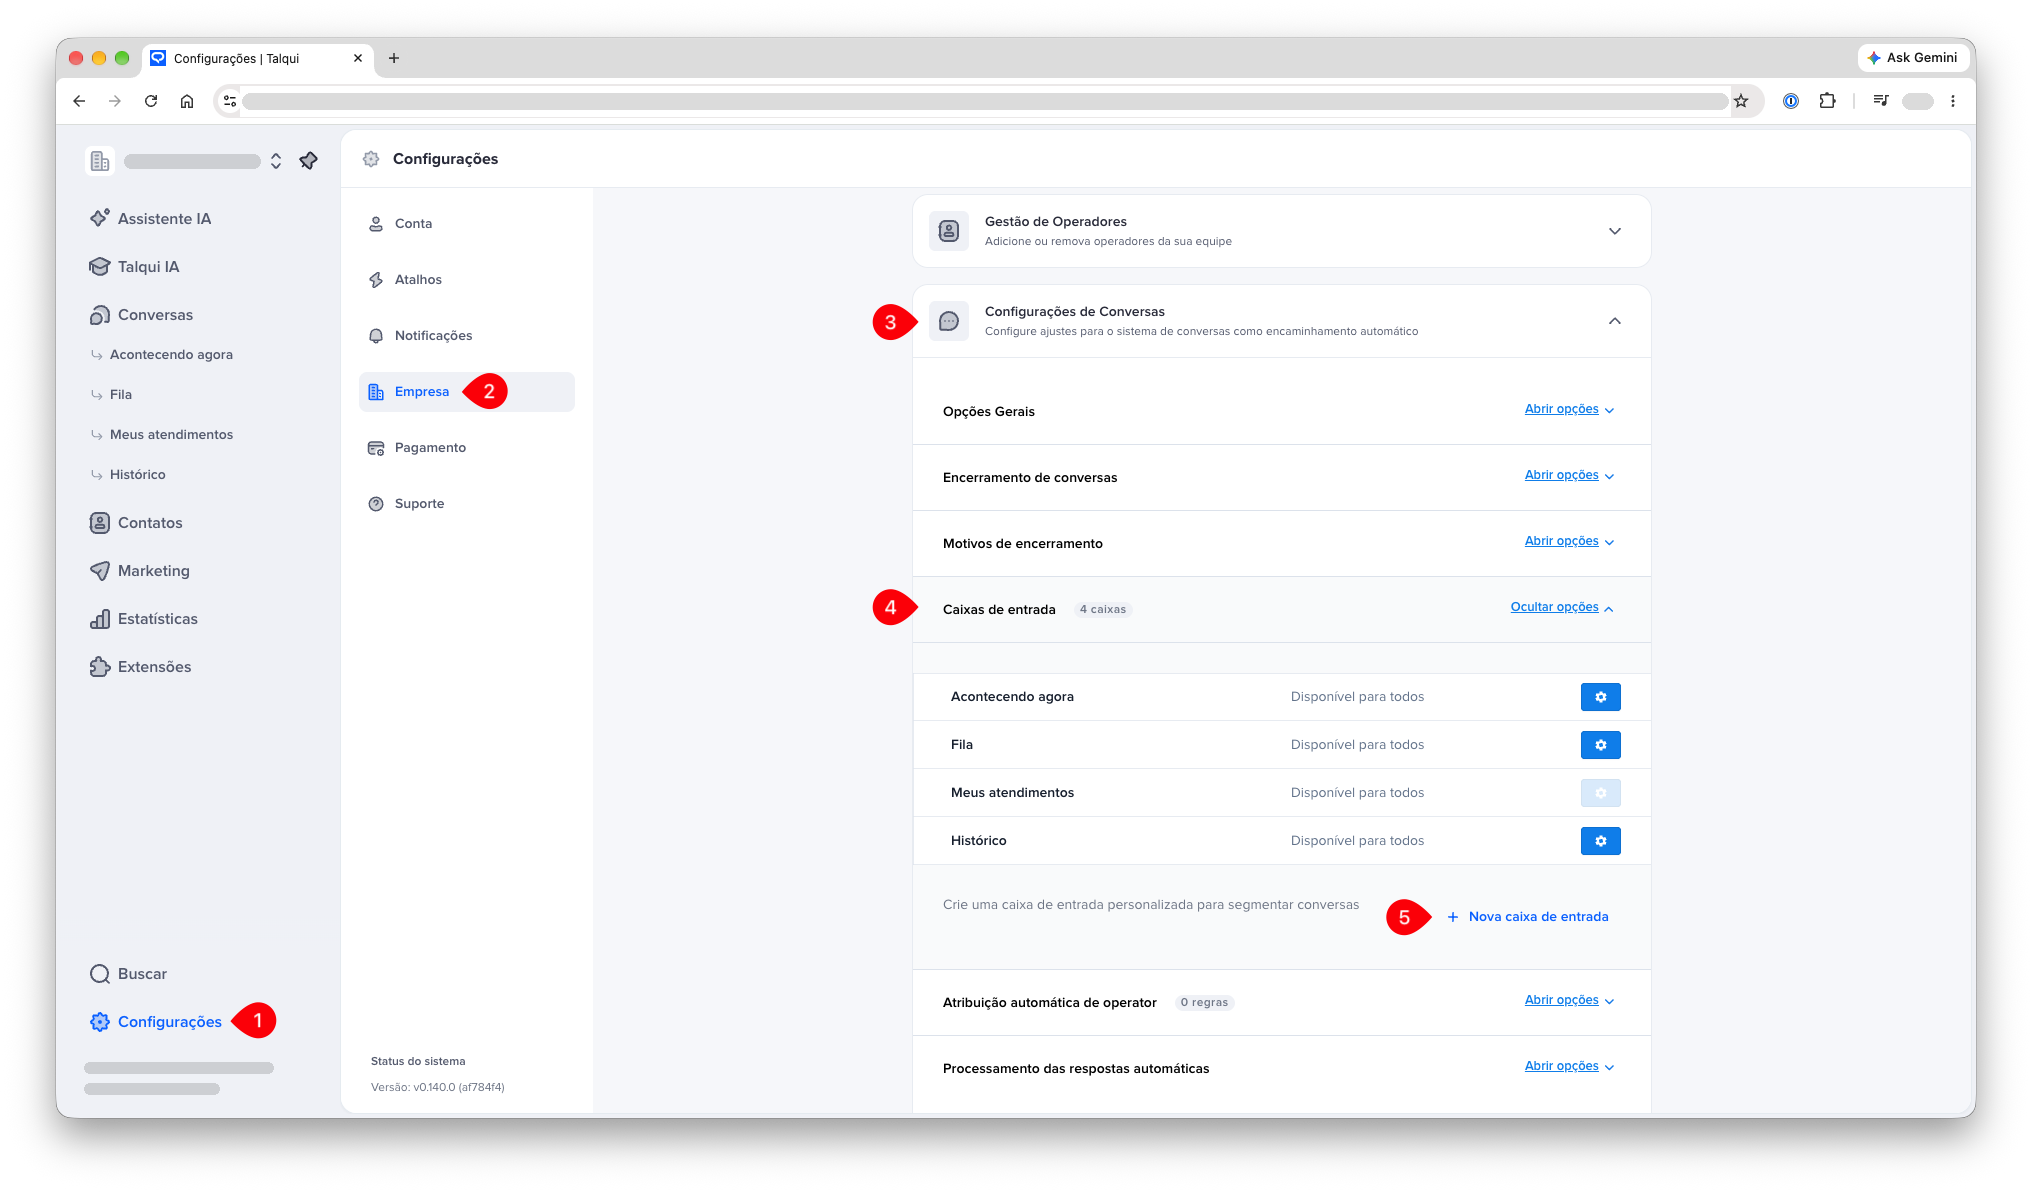Open Talqui IA section
This screenshot has height=1192, width=2032.
click(x=134, y=266)
